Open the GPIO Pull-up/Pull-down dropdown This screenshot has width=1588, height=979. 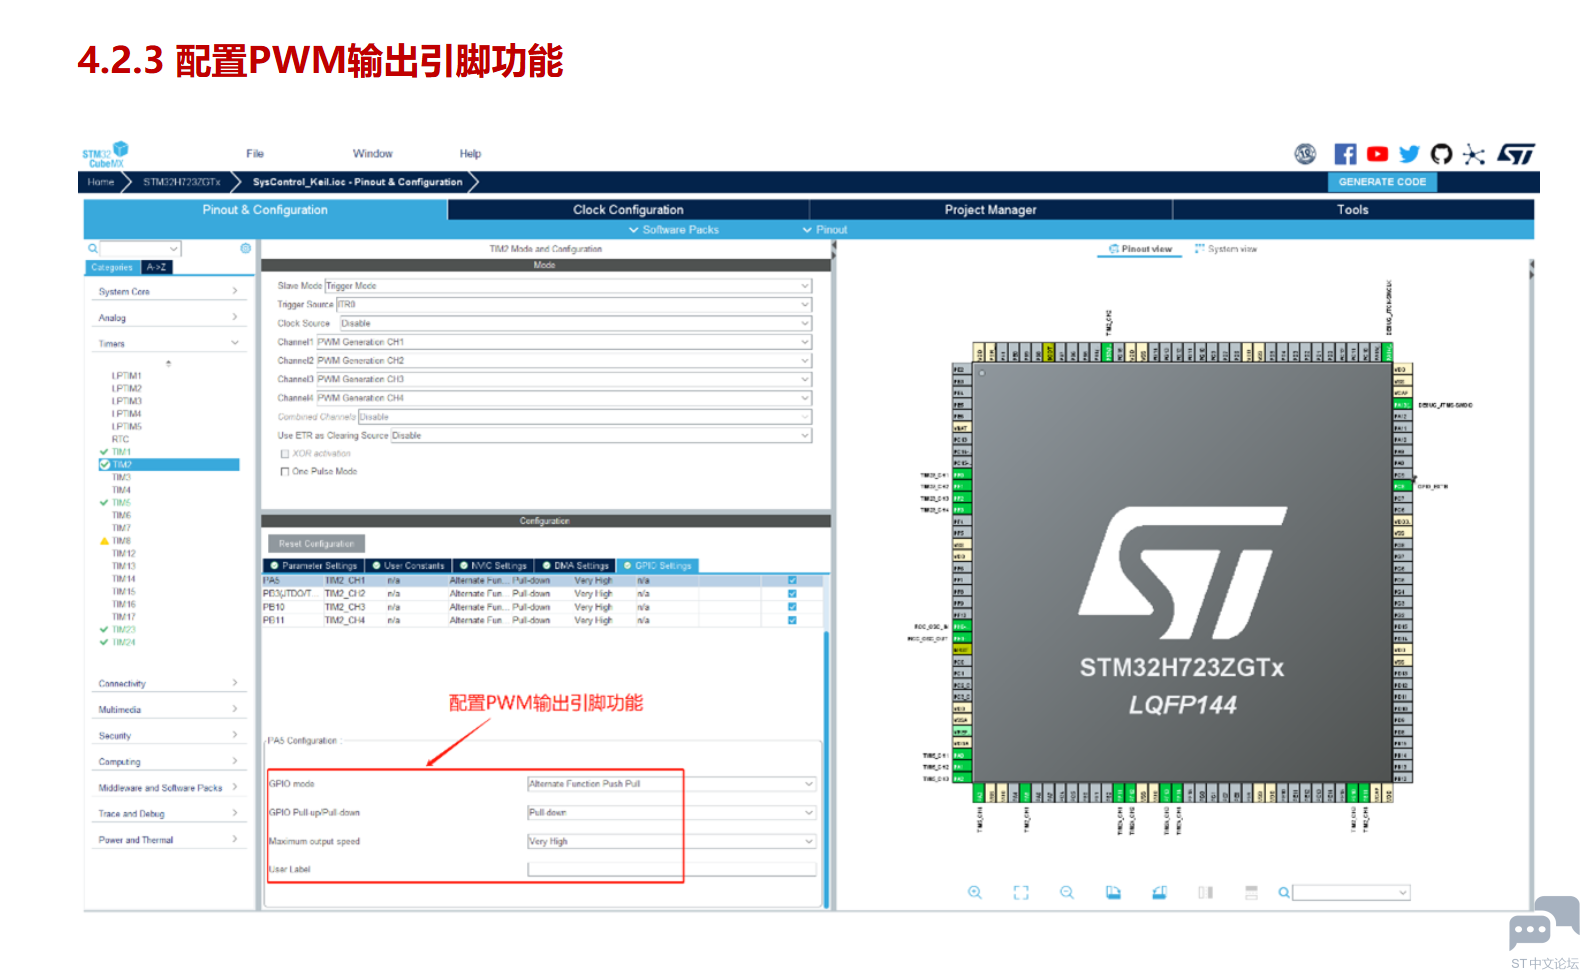click(x=671, y=813)
